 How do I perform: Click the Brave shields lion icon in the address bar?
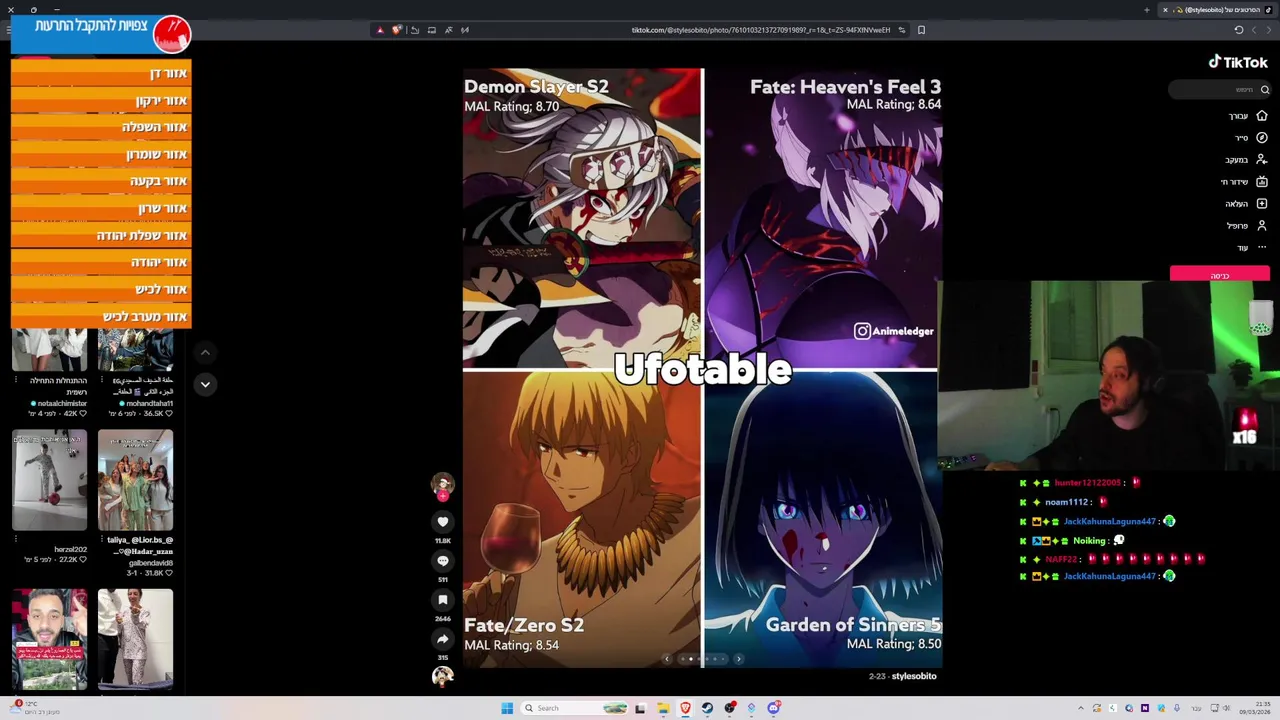pos(397,30)
